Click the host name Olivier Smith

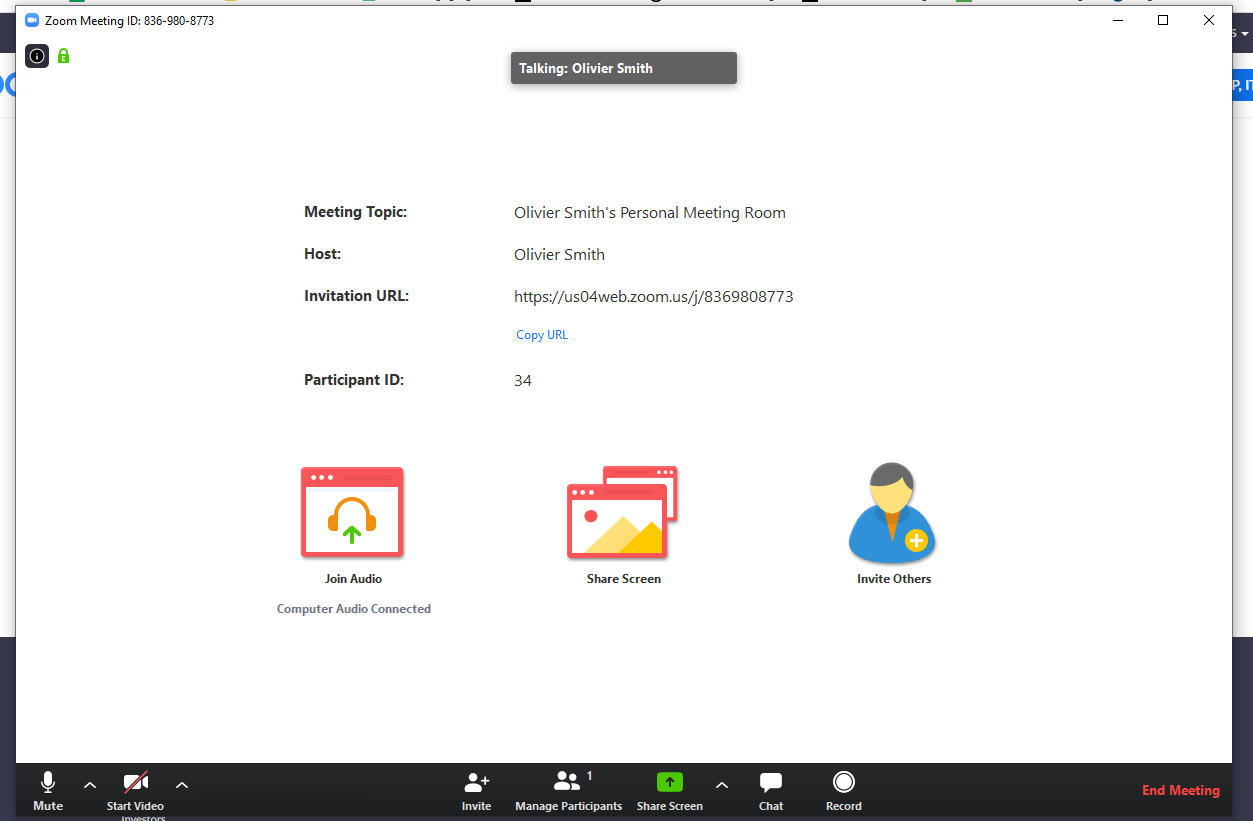click(x=559, y=255)
